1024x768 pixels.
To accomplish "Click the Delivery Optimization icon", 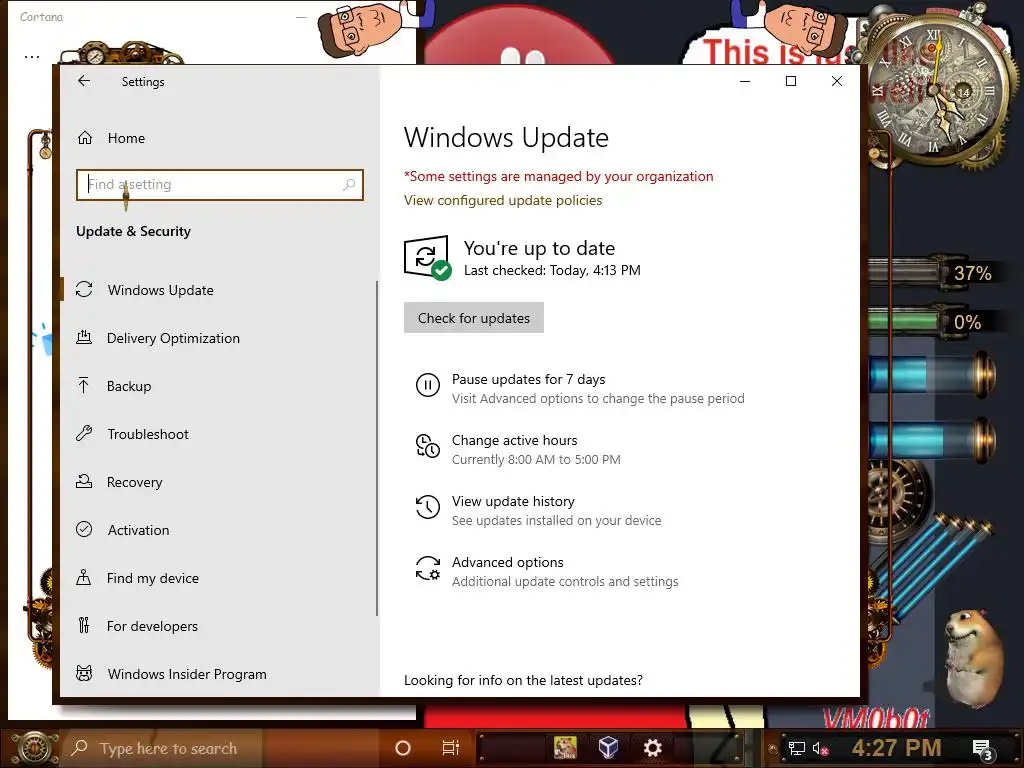I will coord(84,338).
